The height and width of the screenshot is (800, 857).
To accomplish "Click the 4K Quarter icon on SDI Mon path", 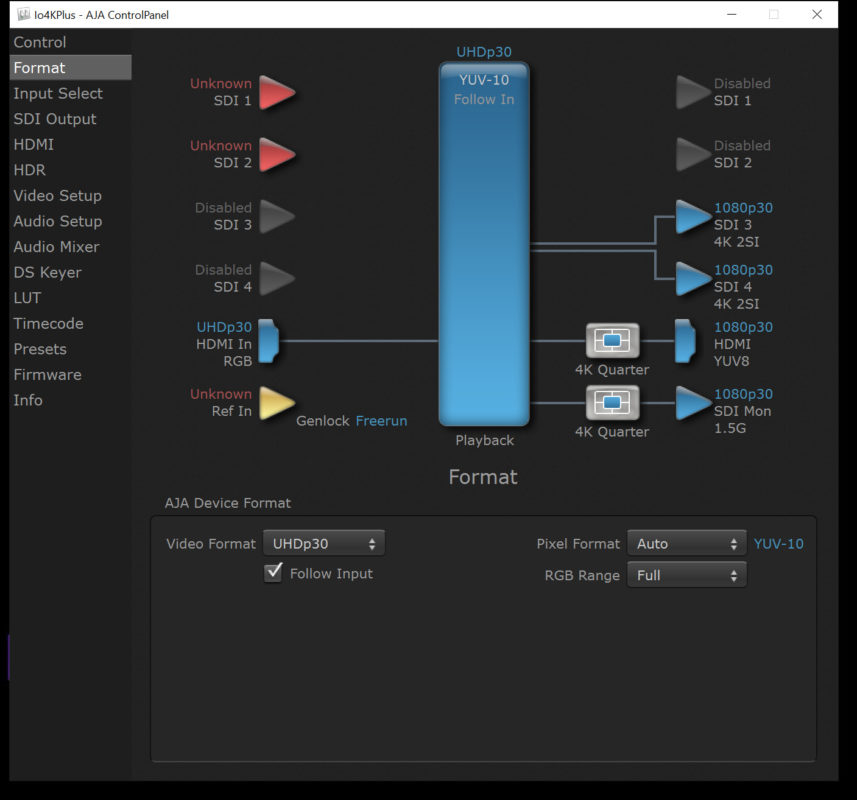I will [612, 403].
